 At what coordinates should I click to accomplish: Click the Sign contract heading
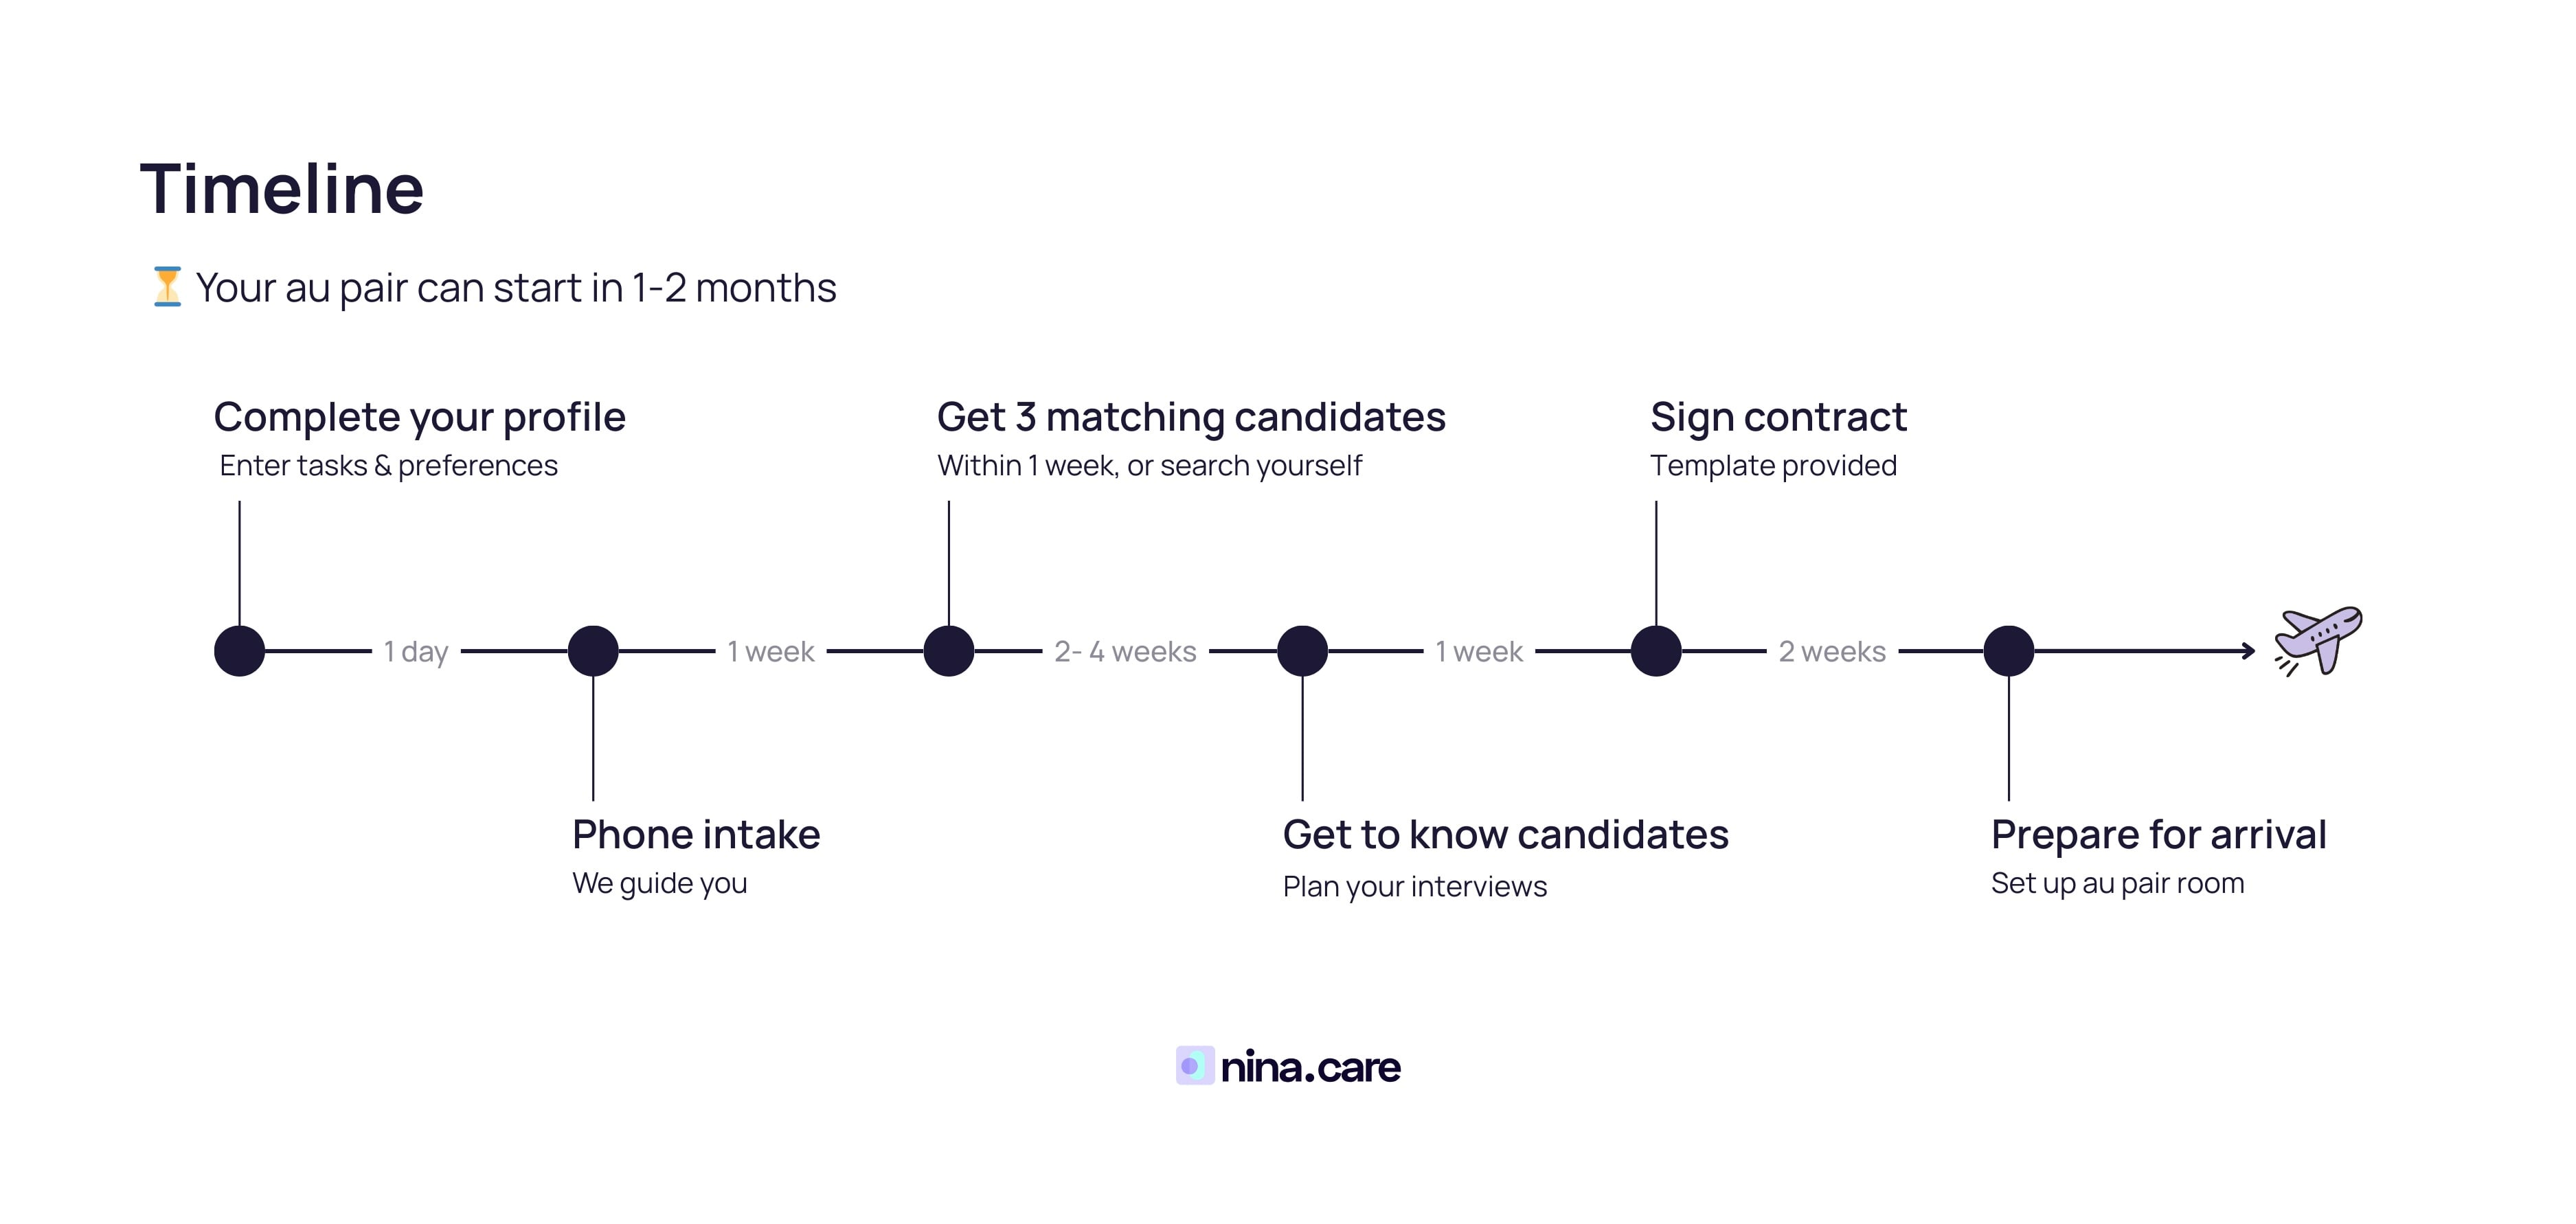pos(1778,417)
